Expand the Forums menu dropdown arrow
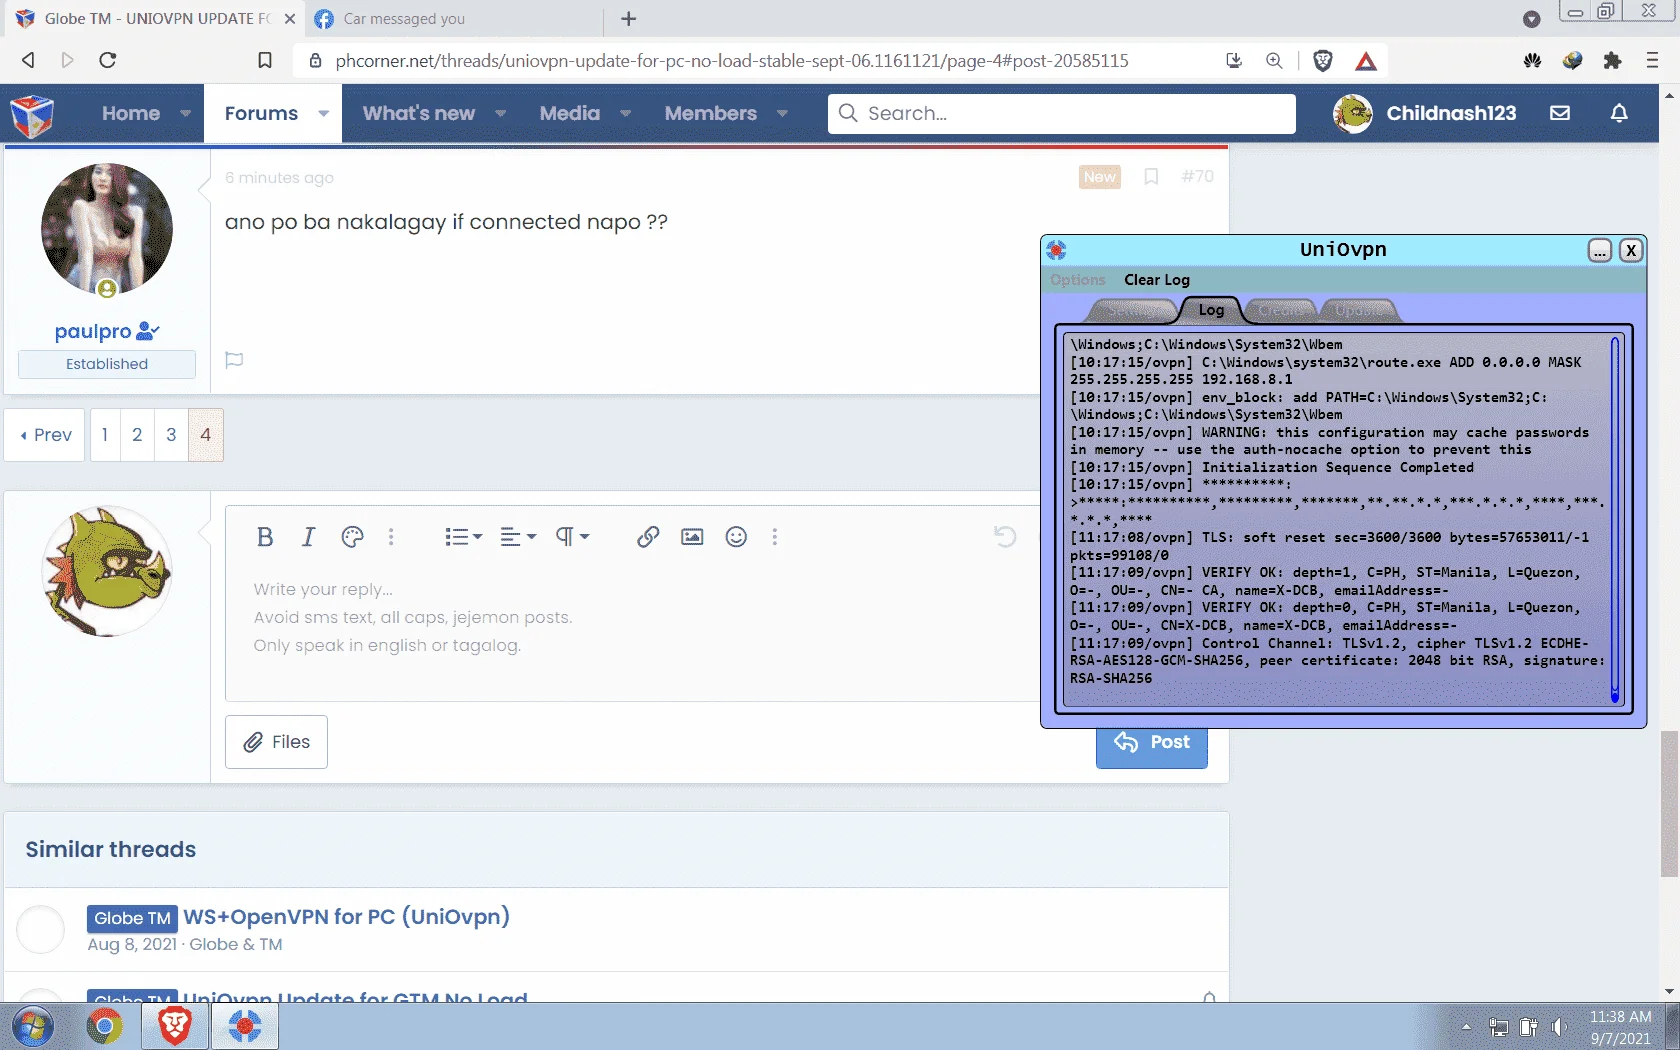The height and width of the screenshot is (1050, 1680). [323, 113]
